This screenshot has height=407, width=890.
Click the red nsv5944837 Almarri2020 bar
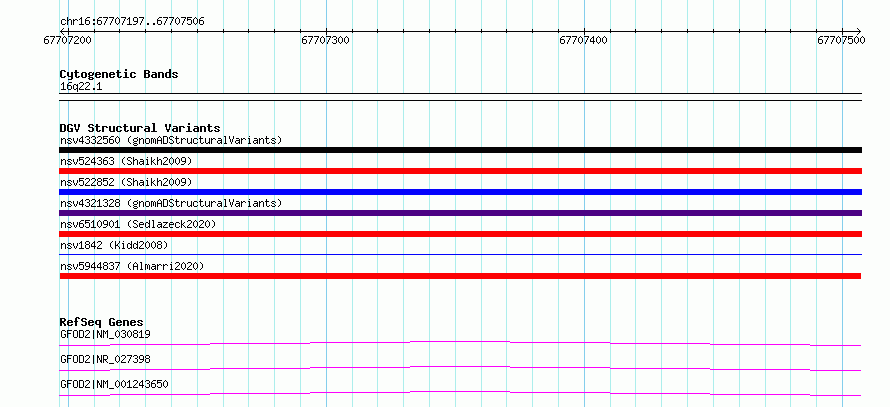(460, 276)
